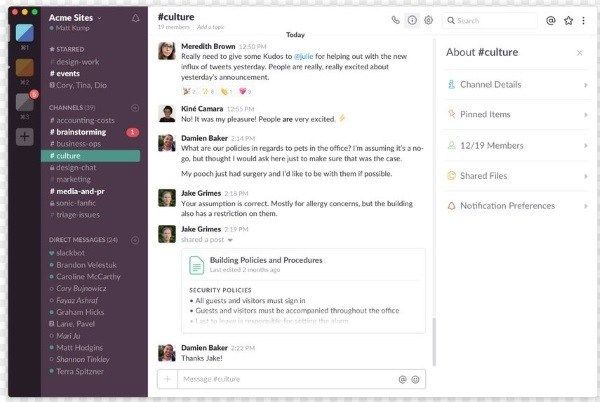Start a call with the phone icon

[396, 20]
